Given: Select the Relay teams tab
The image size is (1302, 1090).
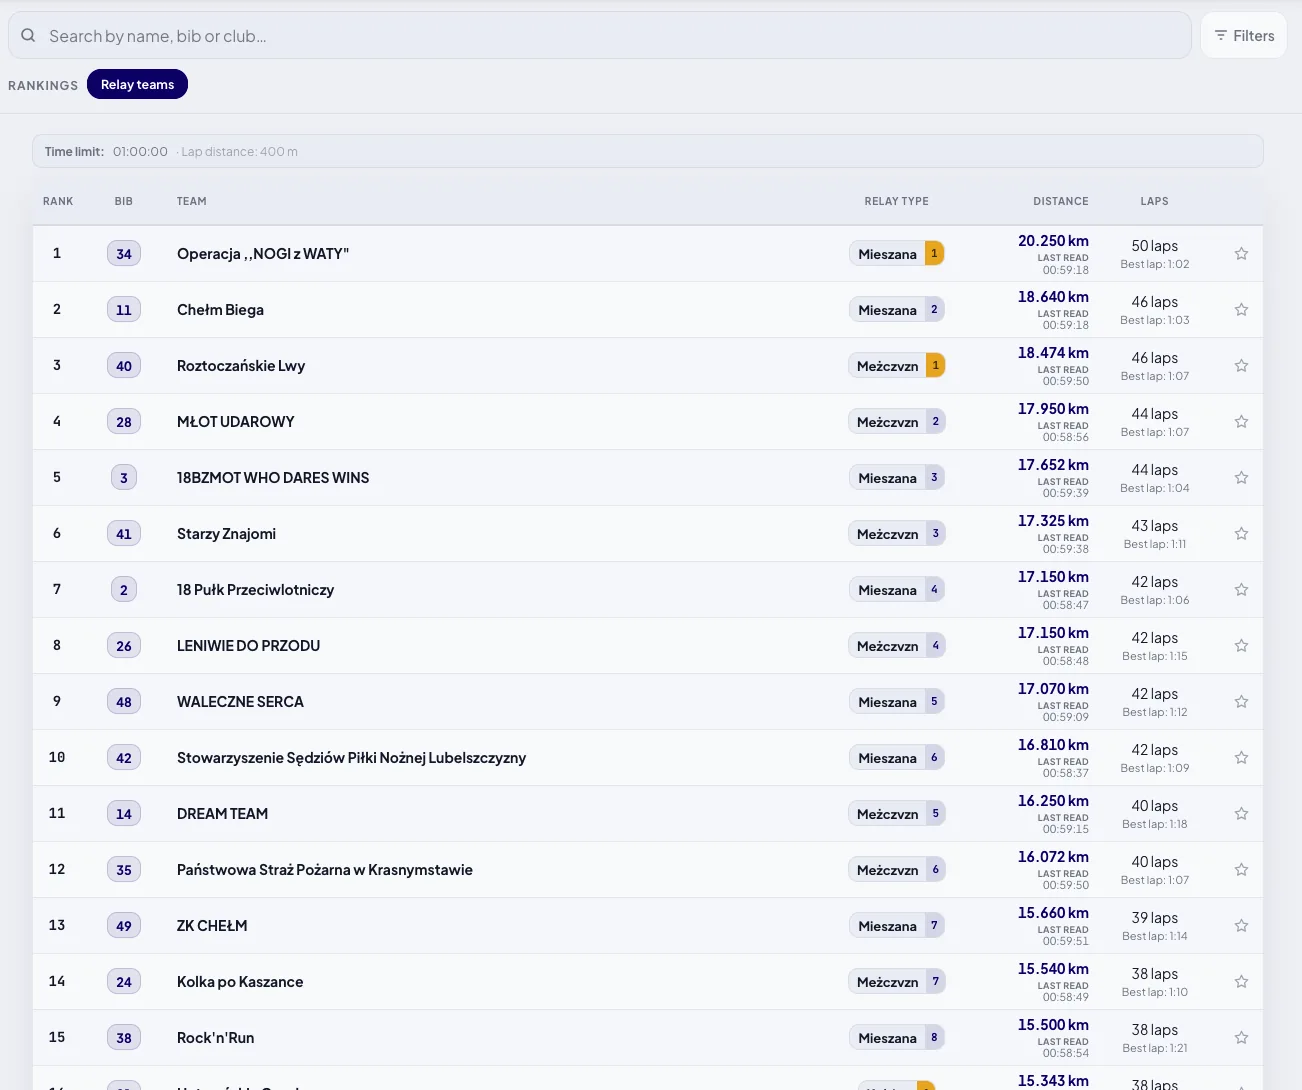Looking at the screenshot, I should (x=137, y=84).
